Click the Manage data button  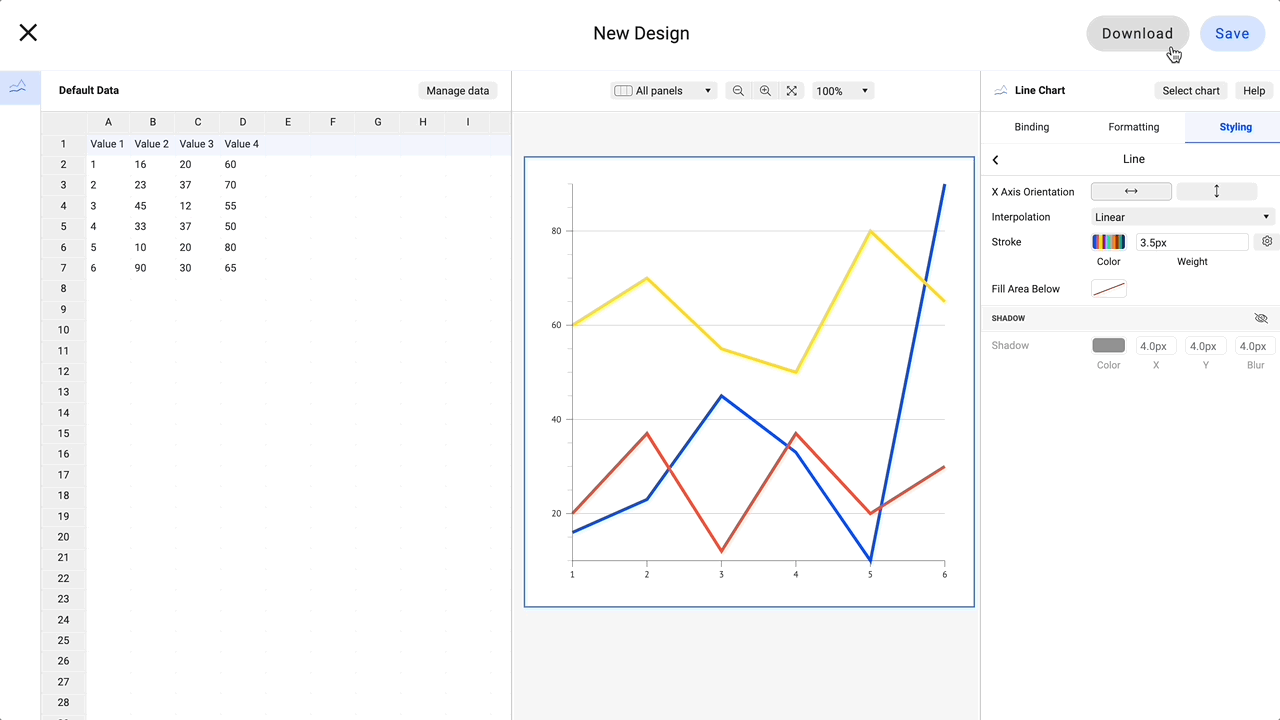pos(457,90)
